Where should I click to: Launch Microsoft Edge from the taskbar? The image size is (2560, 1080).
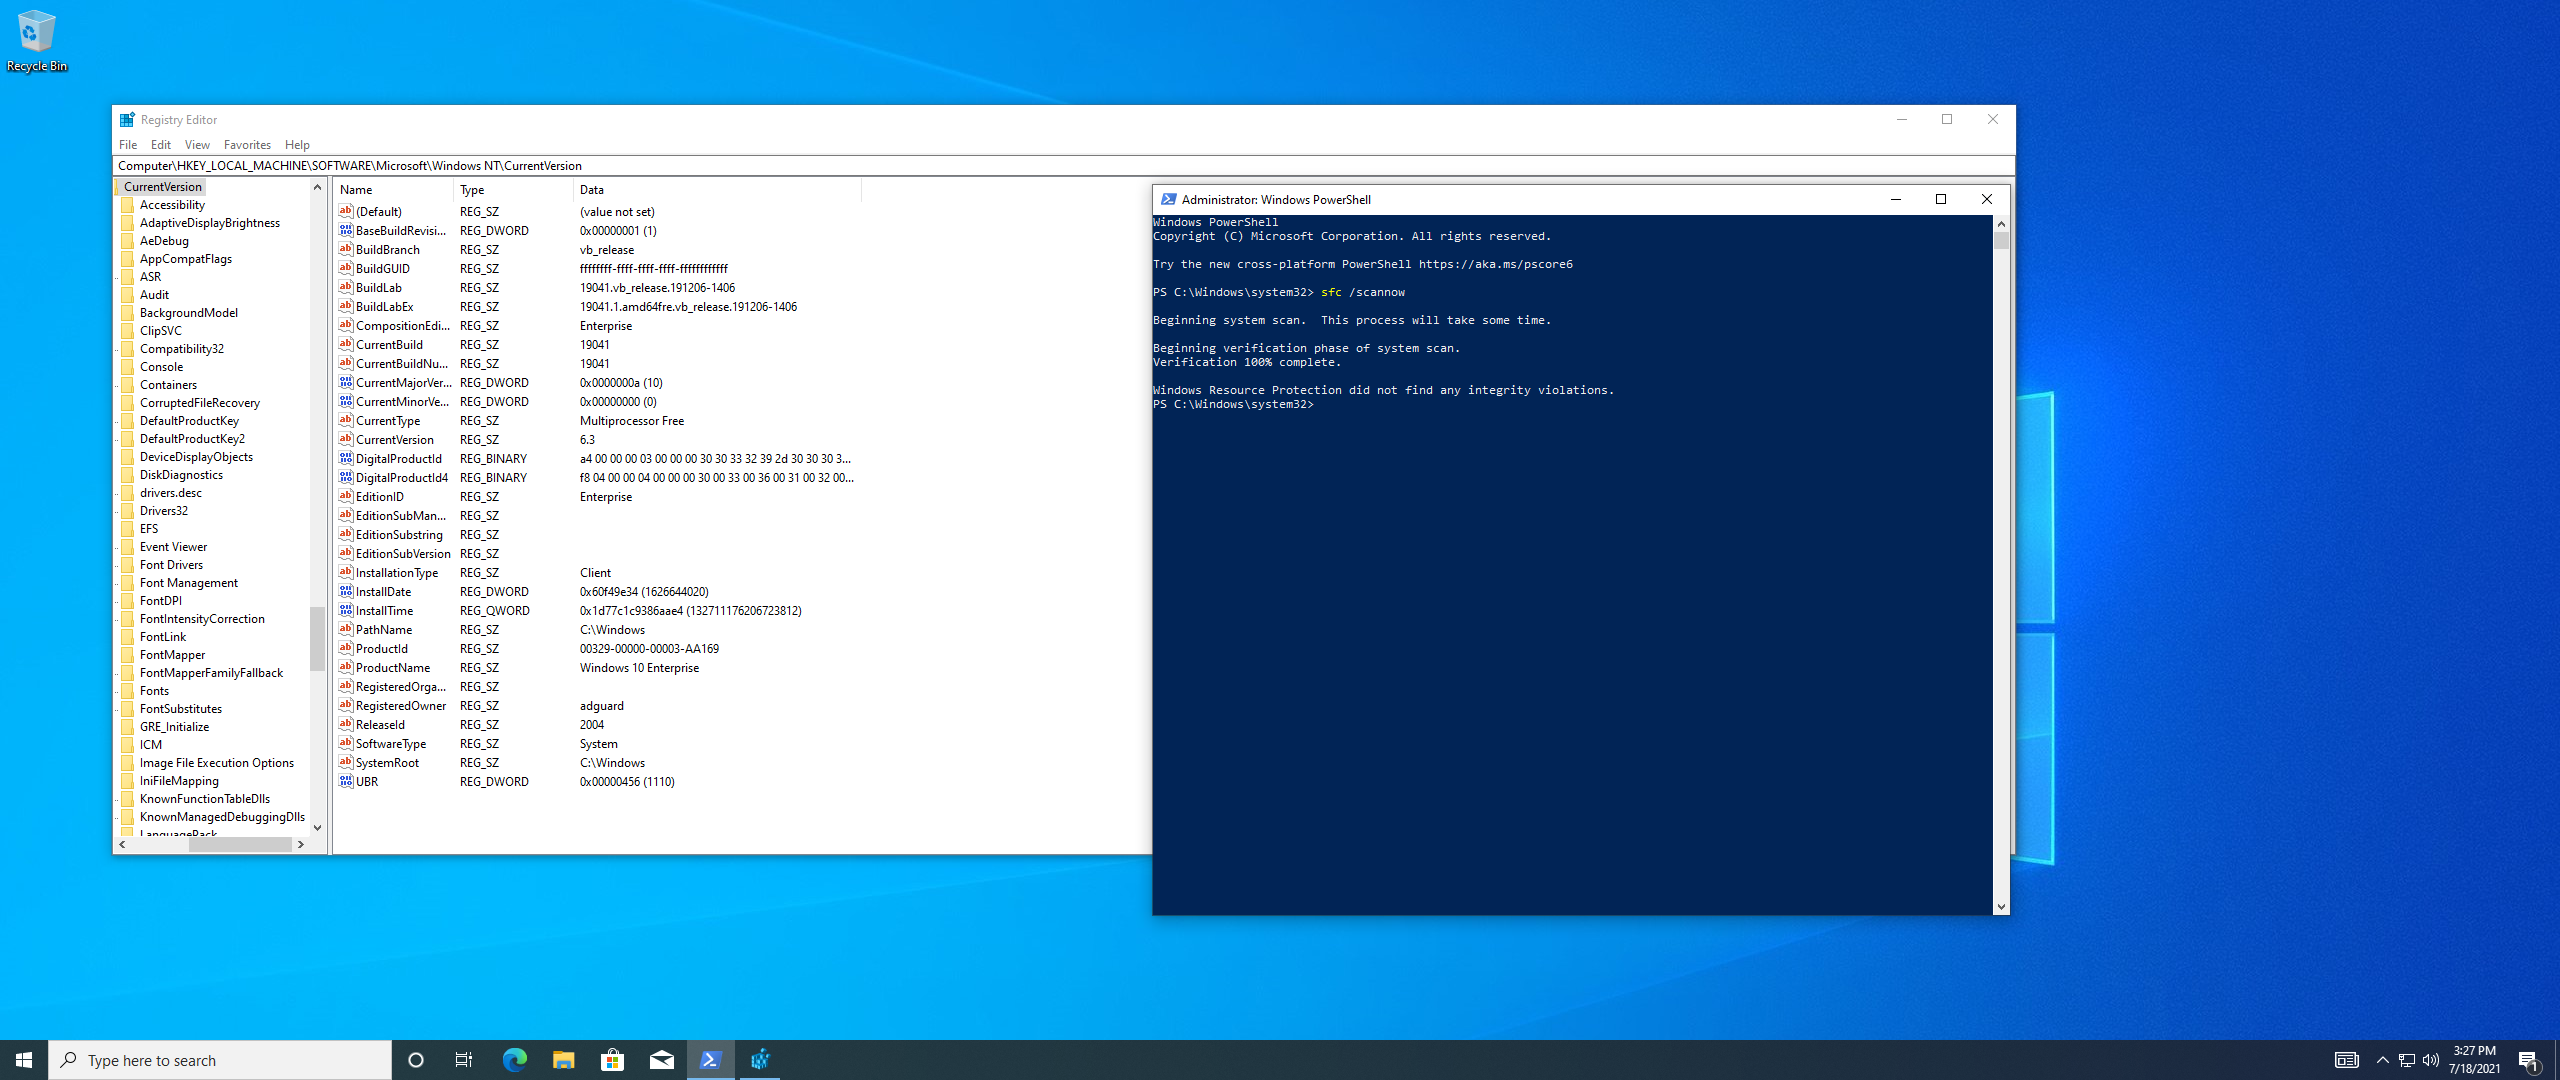pyautogui.click(x=514, y=1060)
